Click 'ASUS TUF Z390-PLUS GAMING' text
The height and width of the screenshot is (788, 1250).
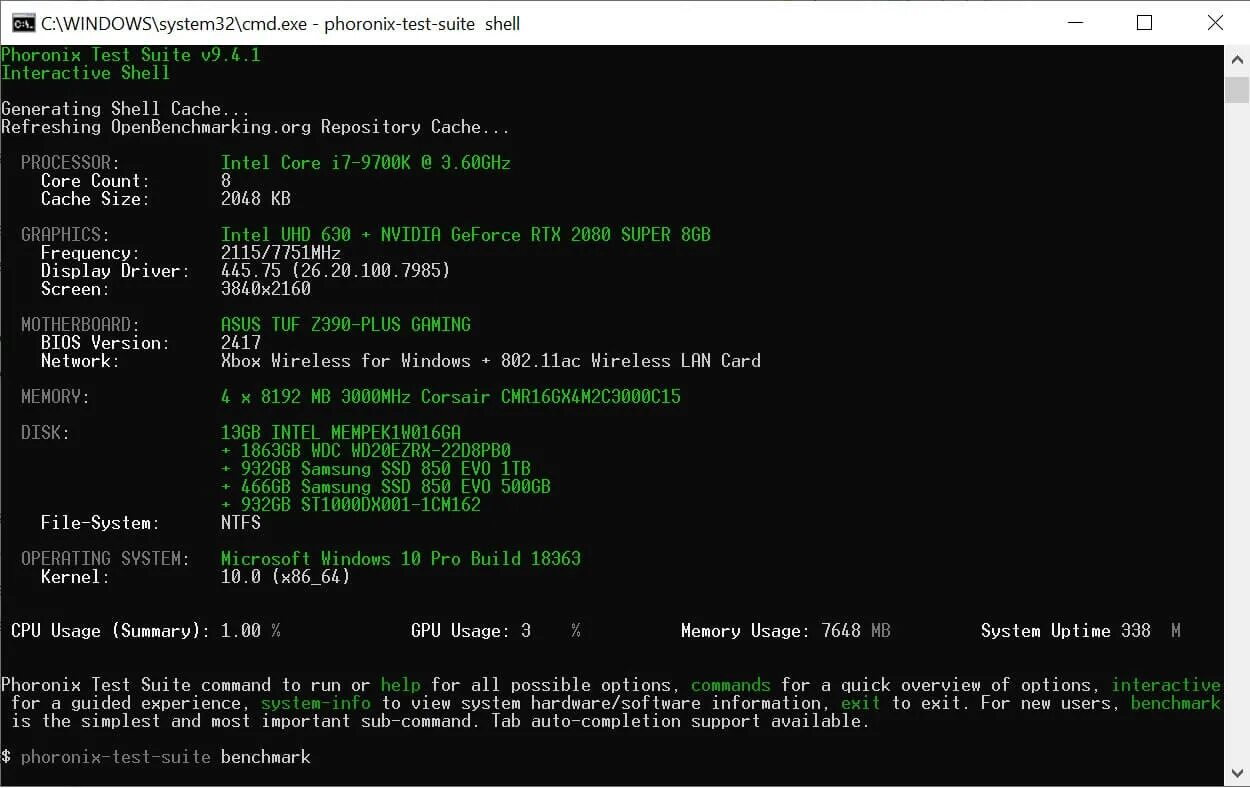point(346,325)
